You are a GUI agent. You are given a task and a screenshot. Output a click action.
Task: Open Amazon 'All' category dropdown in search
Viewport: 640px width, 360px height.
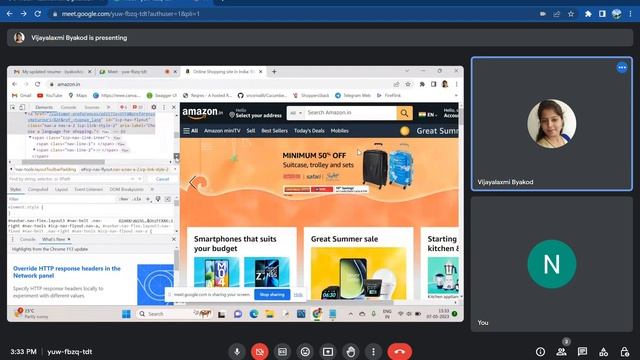(x=296, y=113)
